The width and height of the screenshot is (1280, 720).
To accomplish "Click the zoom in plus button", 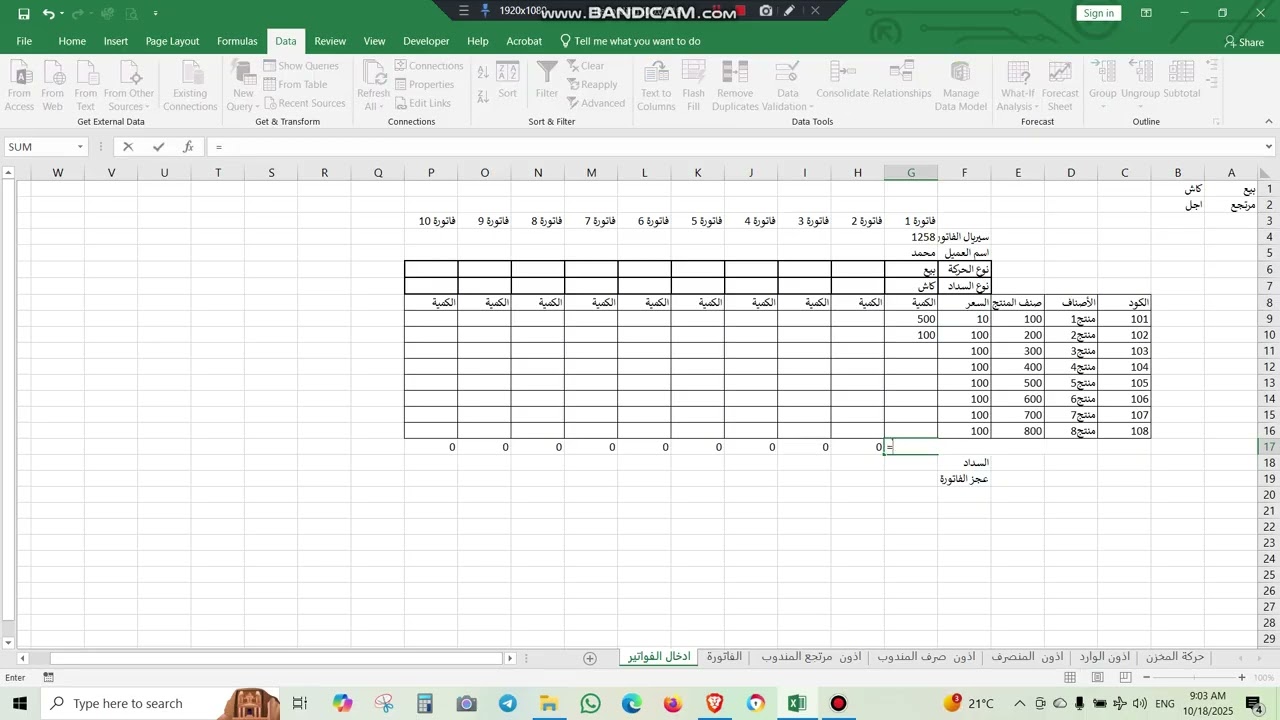I will pos(1242,677).
